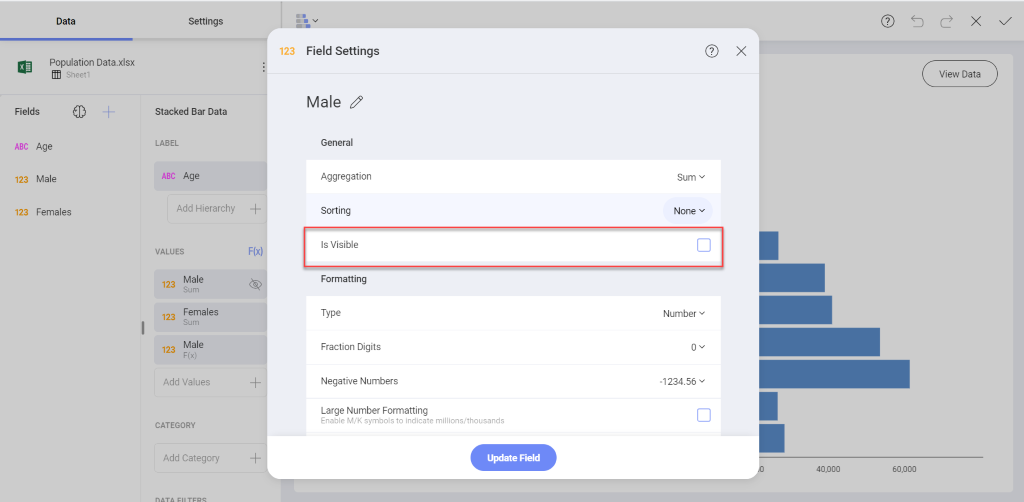Check the Is Visible checkbox
Screen dimensions: 1024x502
click(703, 245)
